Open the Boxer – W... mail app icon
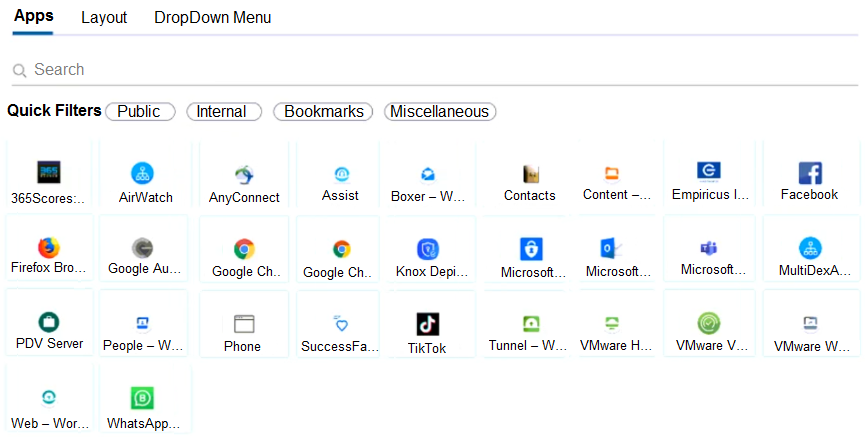The width and height of the screenshot is (865, 437). pos(428,175)
